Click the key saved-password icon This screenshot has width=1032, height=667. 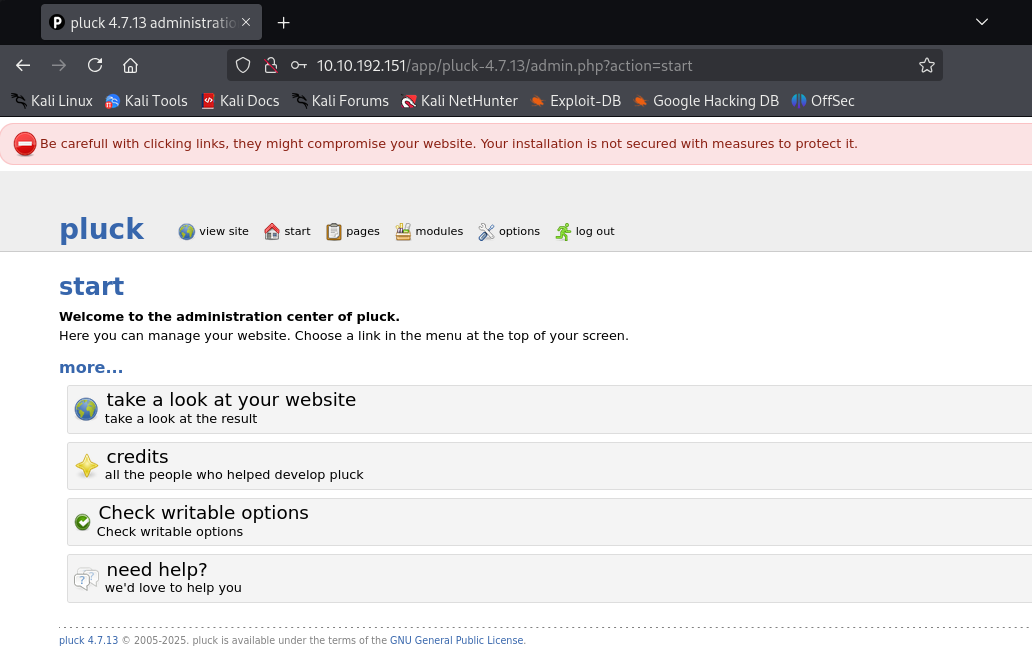coord(299,65)
